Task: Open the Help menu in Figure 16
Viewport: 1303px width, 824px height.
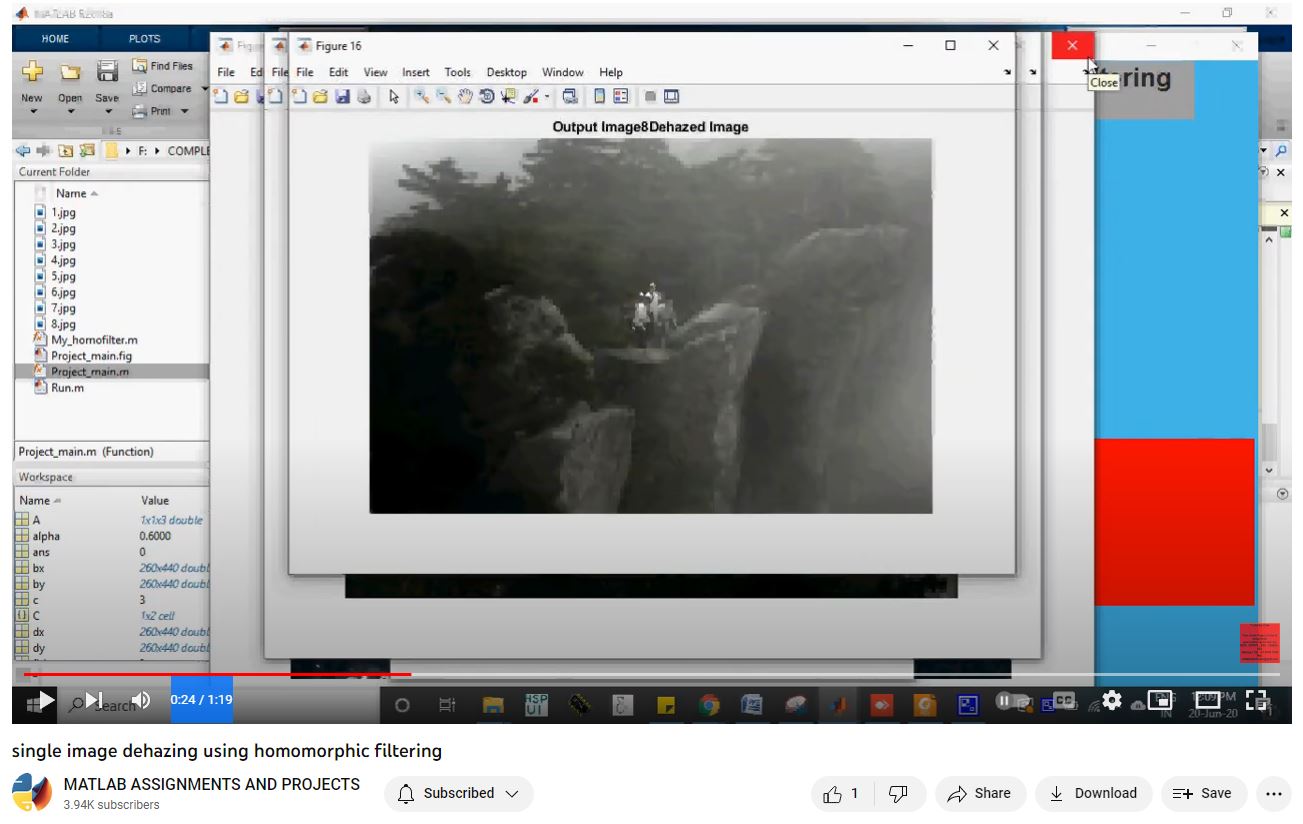Action: [611, 72]
